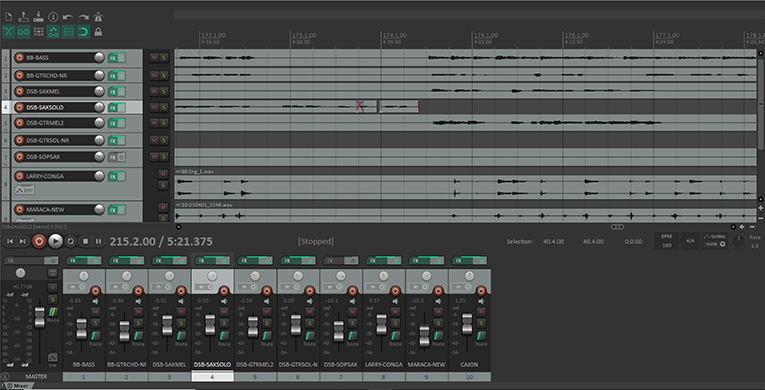Viewport: 765px width, 390px height.
Task: Open input 'in' dropdown on DSB-SAXSOLO mixer strip
Action: (x=204, y=287)
